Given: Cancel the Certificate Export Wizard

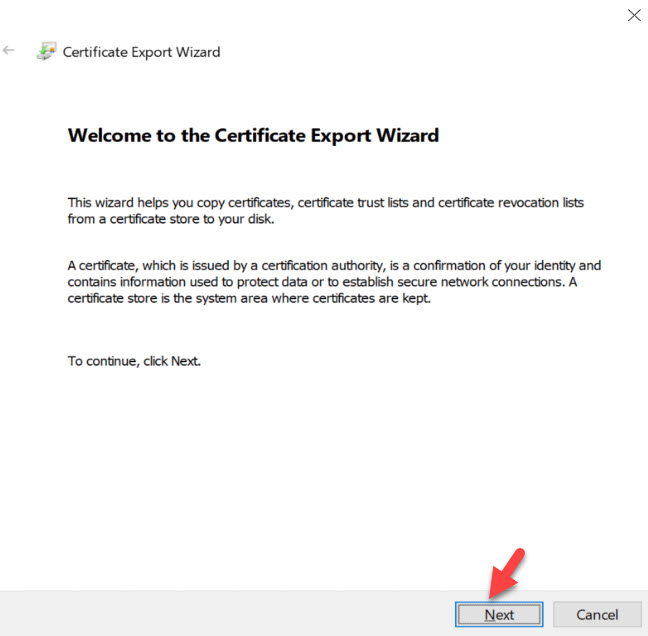Looking at the screenshot, I should point(597,614).
